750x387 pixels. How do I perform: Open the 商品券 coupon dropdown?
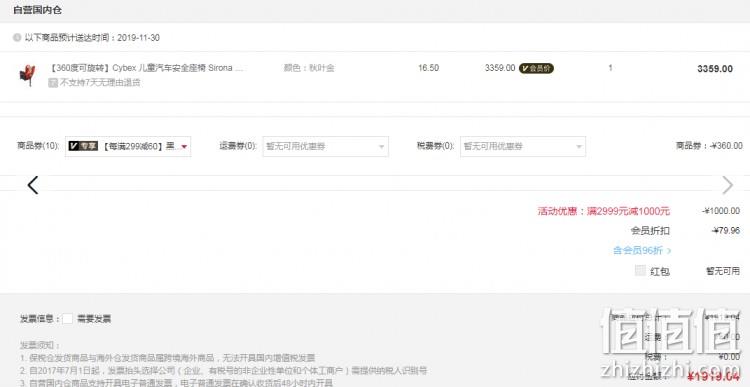click(x=128, y=146)
